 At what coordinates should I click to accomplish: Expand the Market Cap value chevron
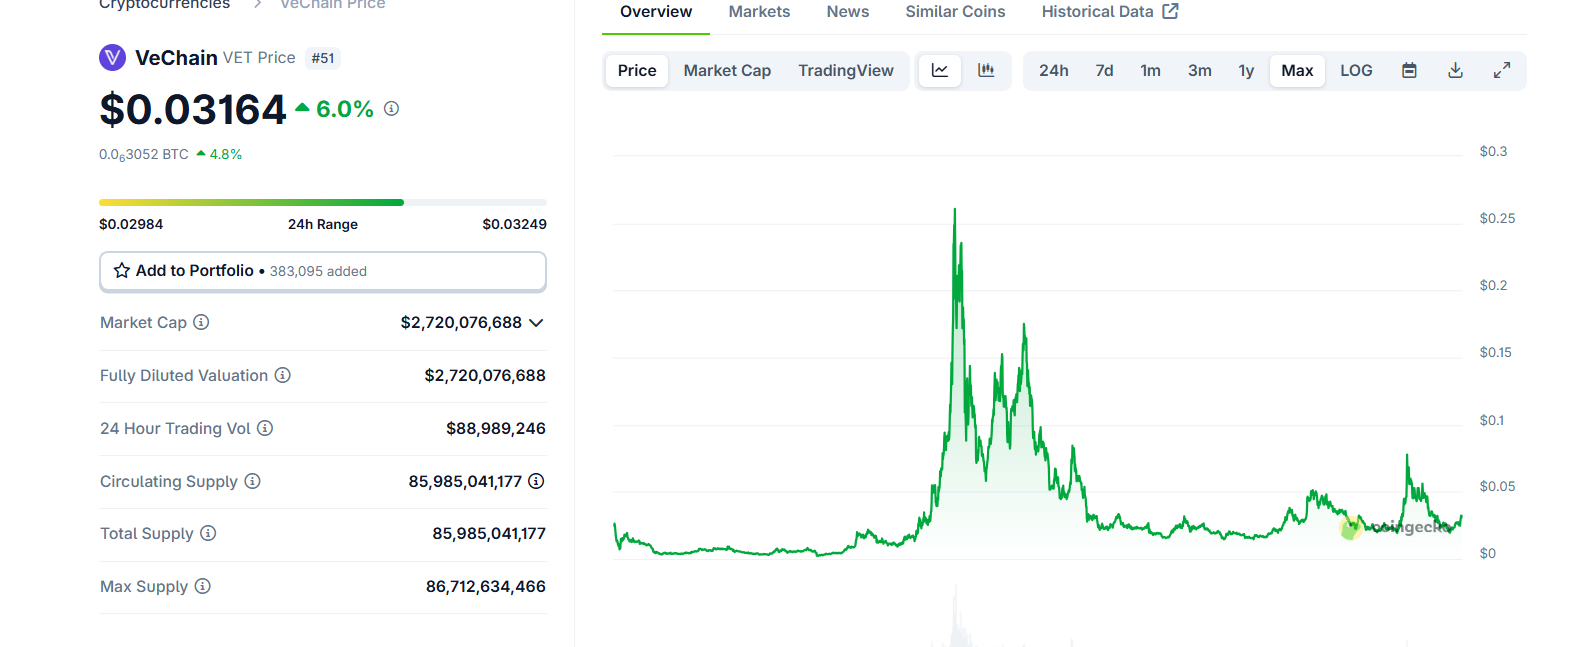point(536,323)
